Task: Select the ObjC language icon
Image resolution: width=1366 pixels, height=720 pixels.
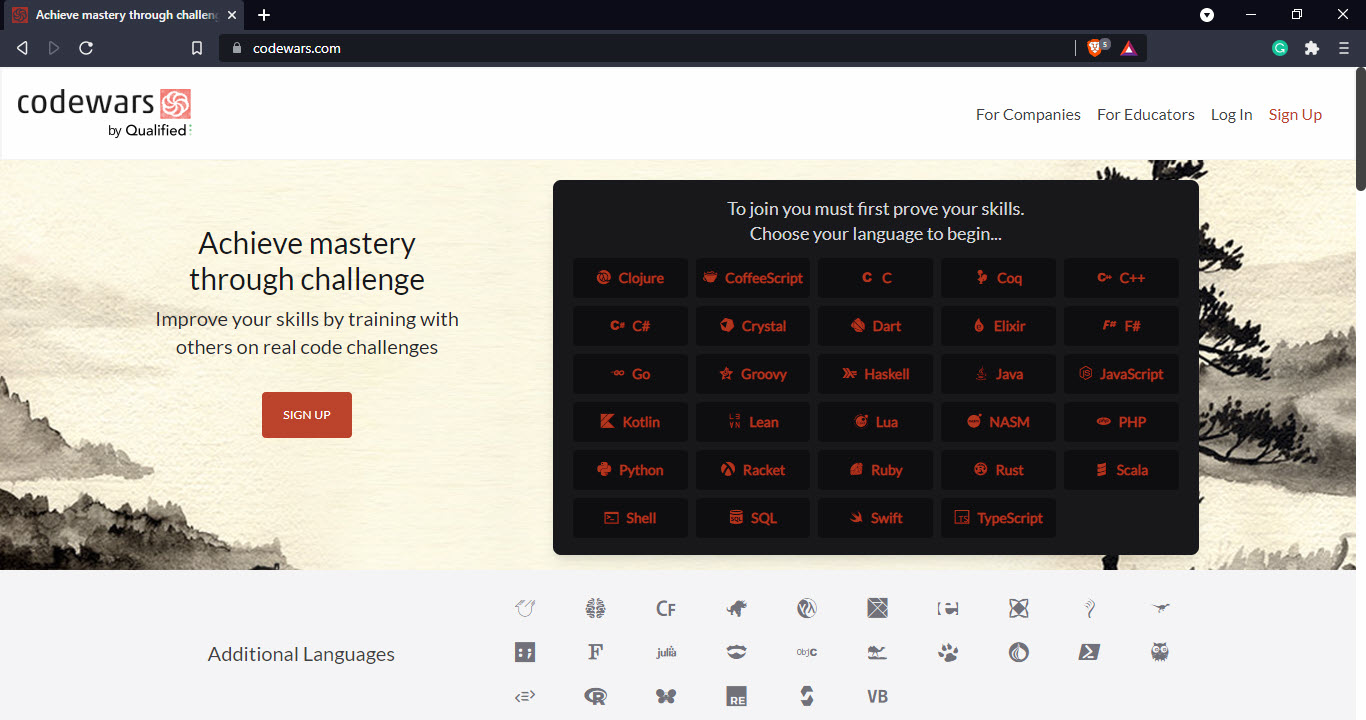Action: [x=807, y=652]
